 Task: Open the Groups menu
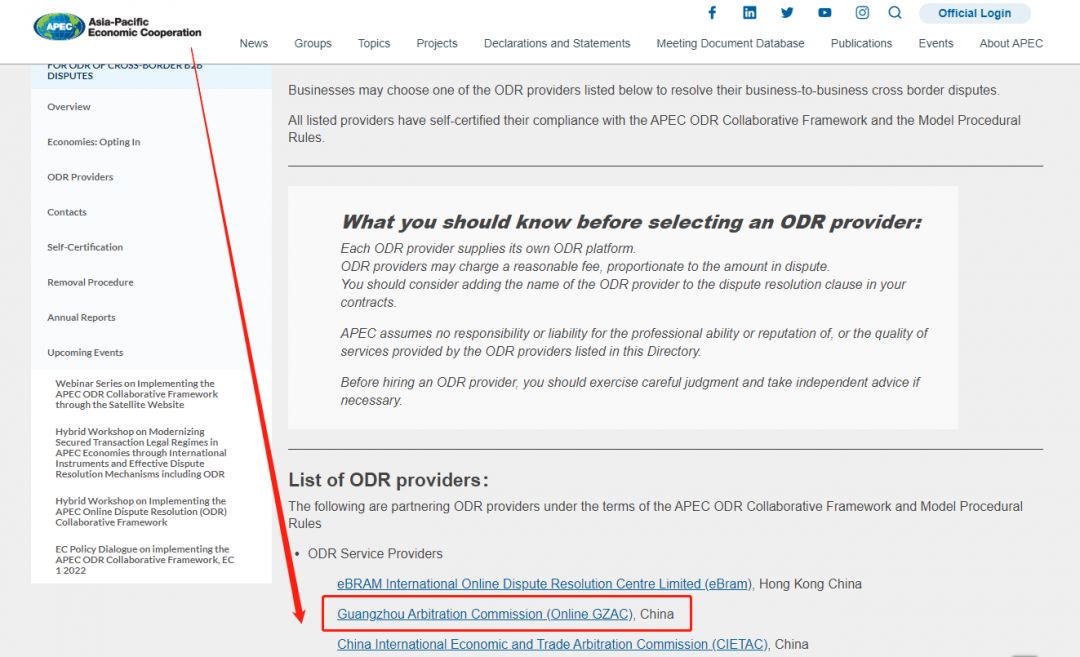coord(313,43)
